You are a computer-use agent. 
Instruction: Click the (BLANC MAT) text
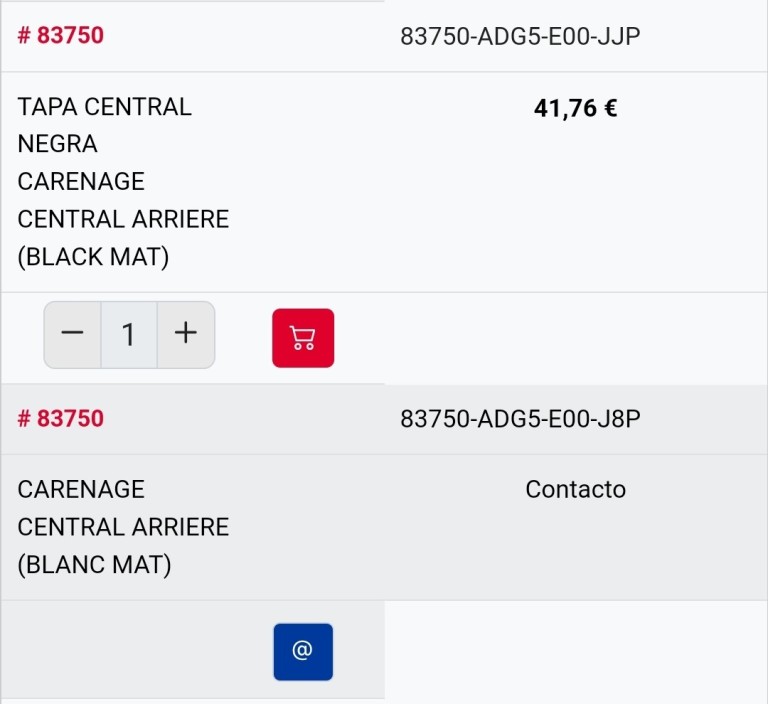94,565
